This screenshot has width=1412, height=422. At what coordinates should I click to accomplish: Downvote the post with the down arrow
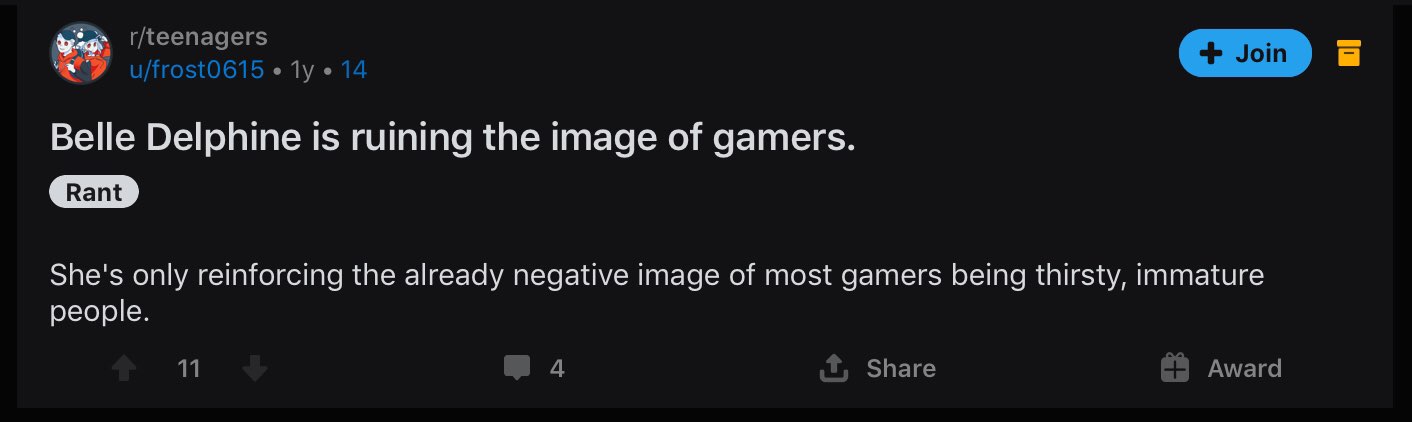[x=255, y=369]
